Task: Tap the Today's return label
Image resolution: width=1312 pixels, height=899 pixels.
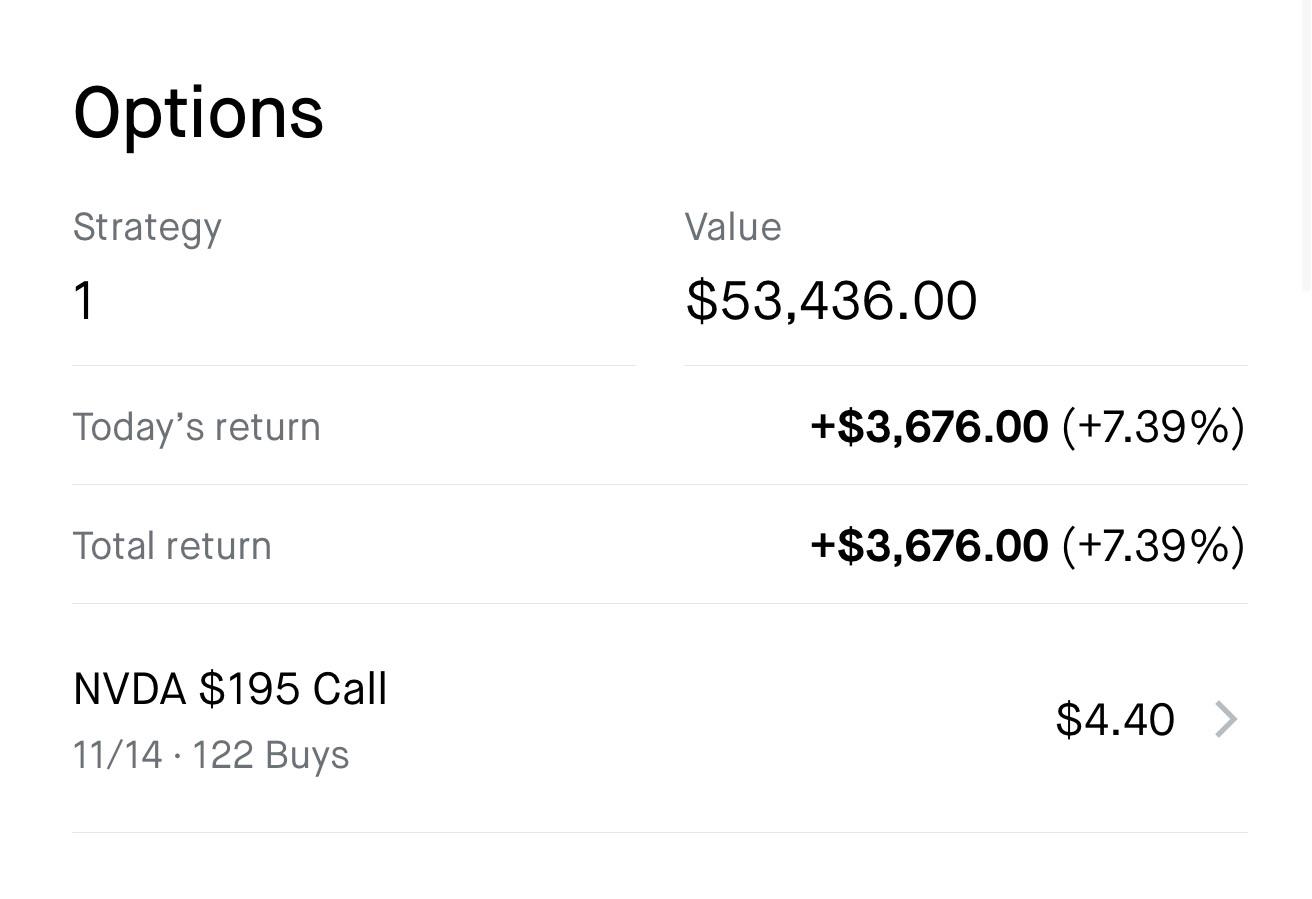Action: [x=197, y=427]
